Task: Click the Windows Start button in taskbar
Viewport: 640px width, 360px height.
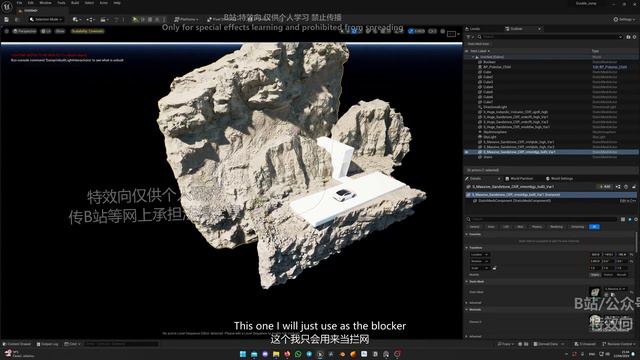Action: [x=243, y=354]
